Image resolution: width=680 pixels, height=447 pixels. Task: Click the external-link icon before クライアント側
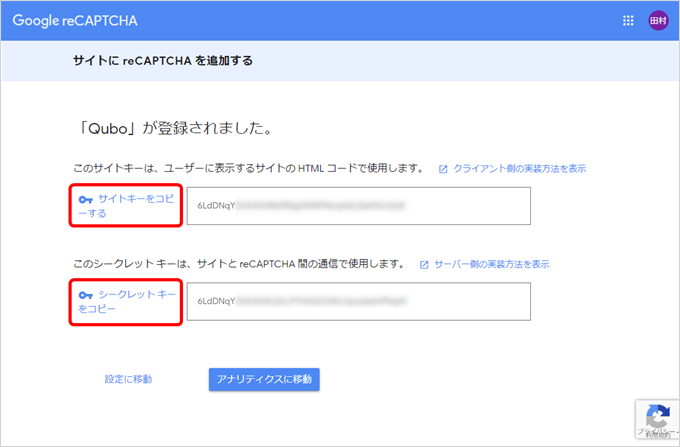[x=443, y=169]
